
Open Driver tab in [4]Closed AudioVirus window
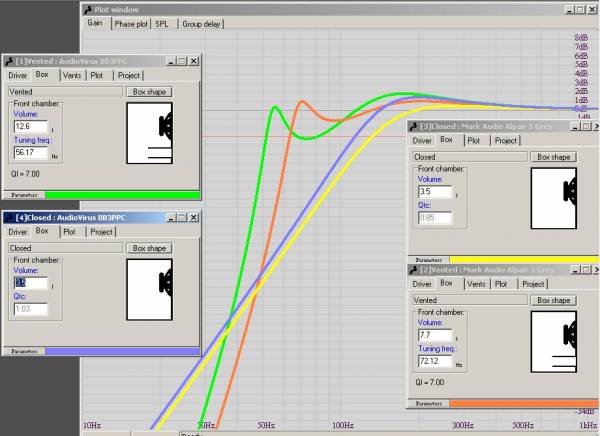tap(18, 232)
